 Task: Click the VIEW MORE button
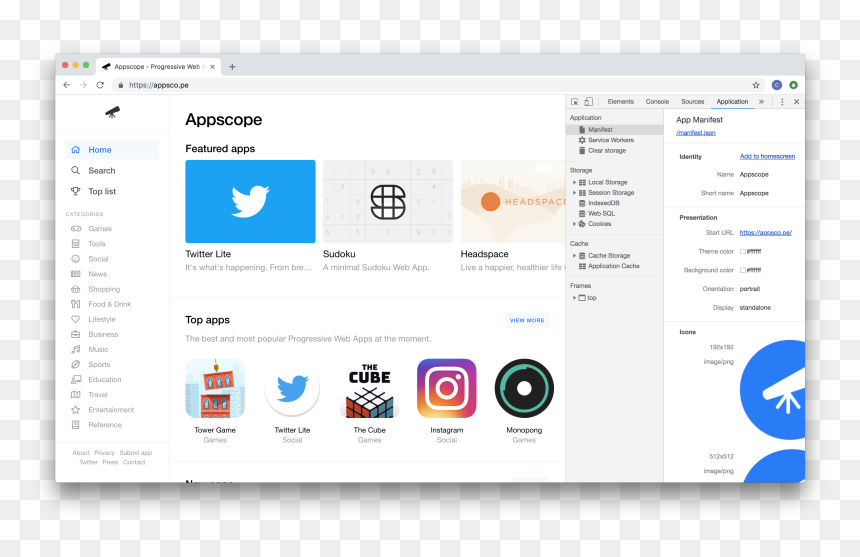pos(527,321)
